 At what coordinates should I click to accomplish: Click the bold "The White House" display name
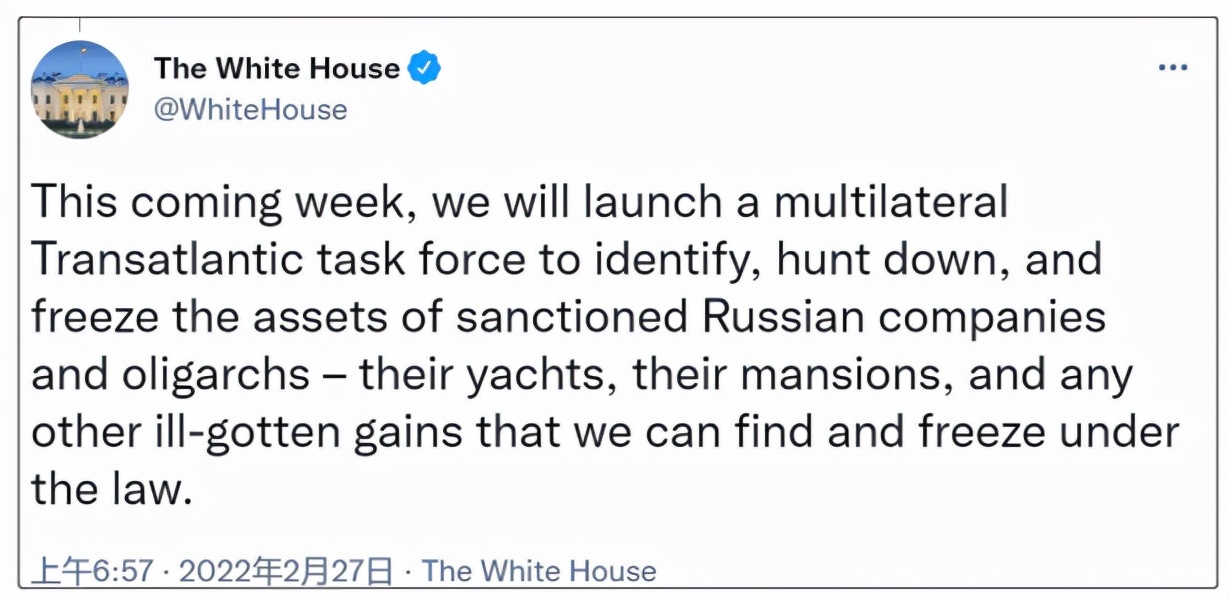tap(276, 69)
